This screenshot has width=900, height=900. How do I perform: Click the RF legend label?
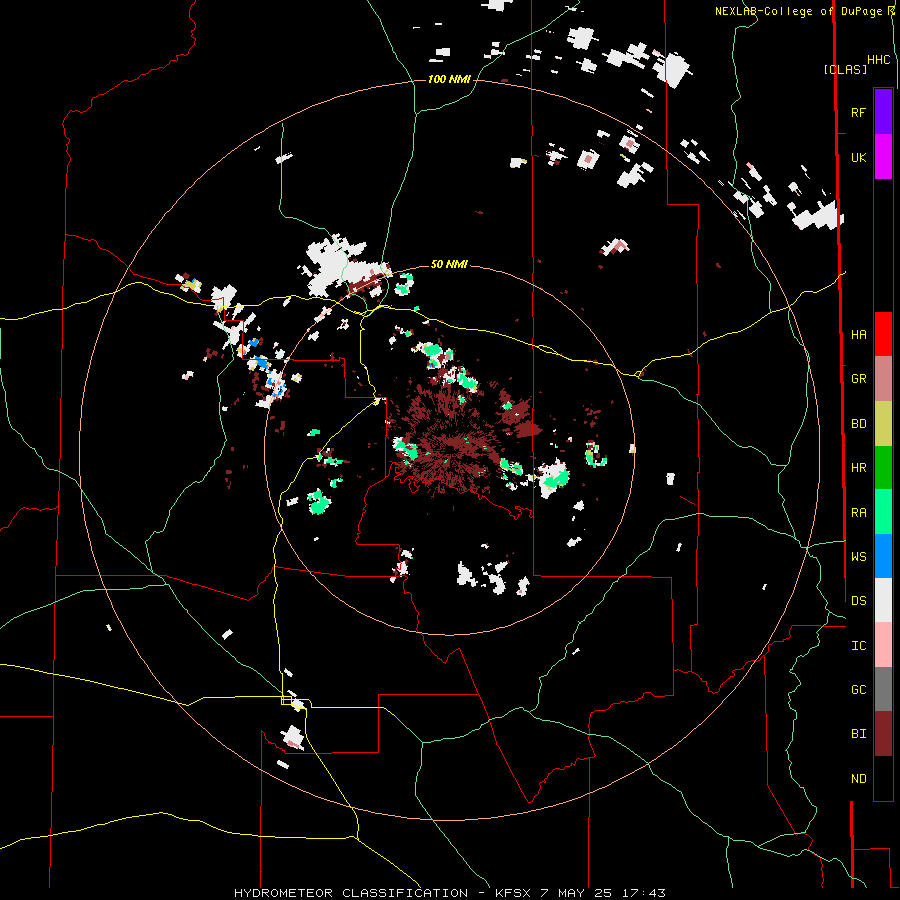858,112
